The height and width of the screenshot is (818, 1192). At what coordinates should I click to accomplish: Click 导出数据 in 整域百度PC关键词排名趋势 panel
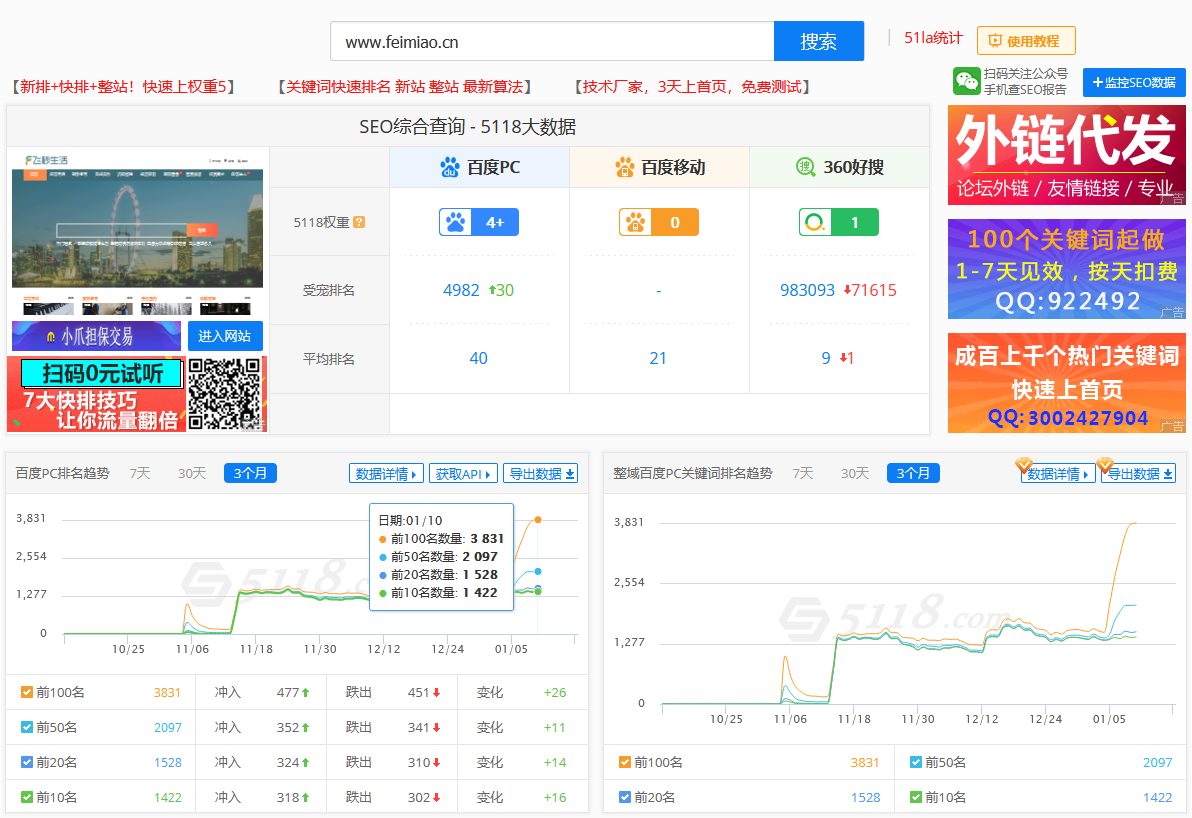click(1140, 474)
